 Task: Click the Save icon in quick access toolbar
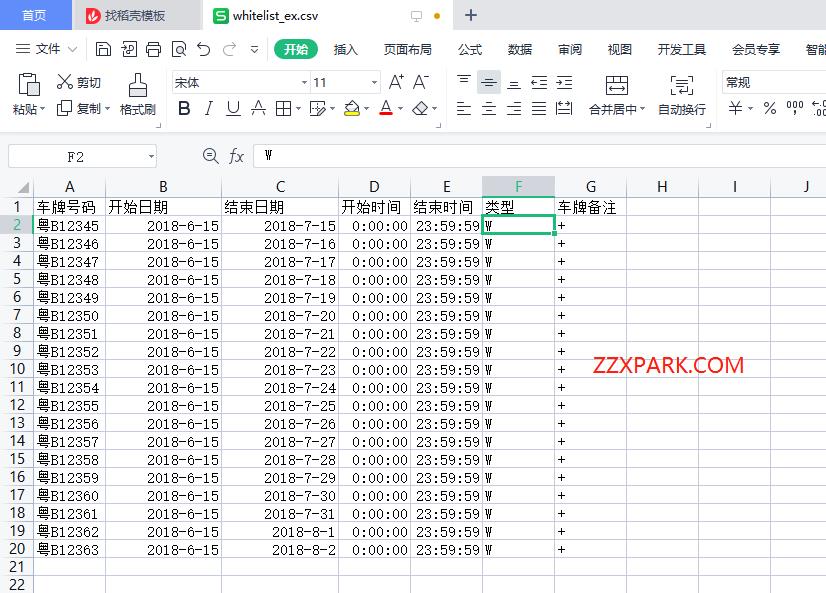tap(103, 49)
